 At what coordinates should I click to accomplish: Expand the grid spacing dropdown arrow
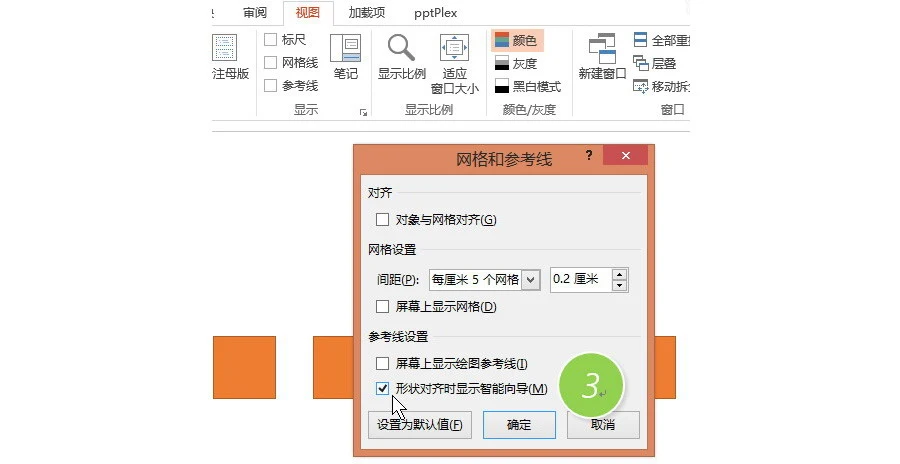pyautogui.click(x=531, y=280)
